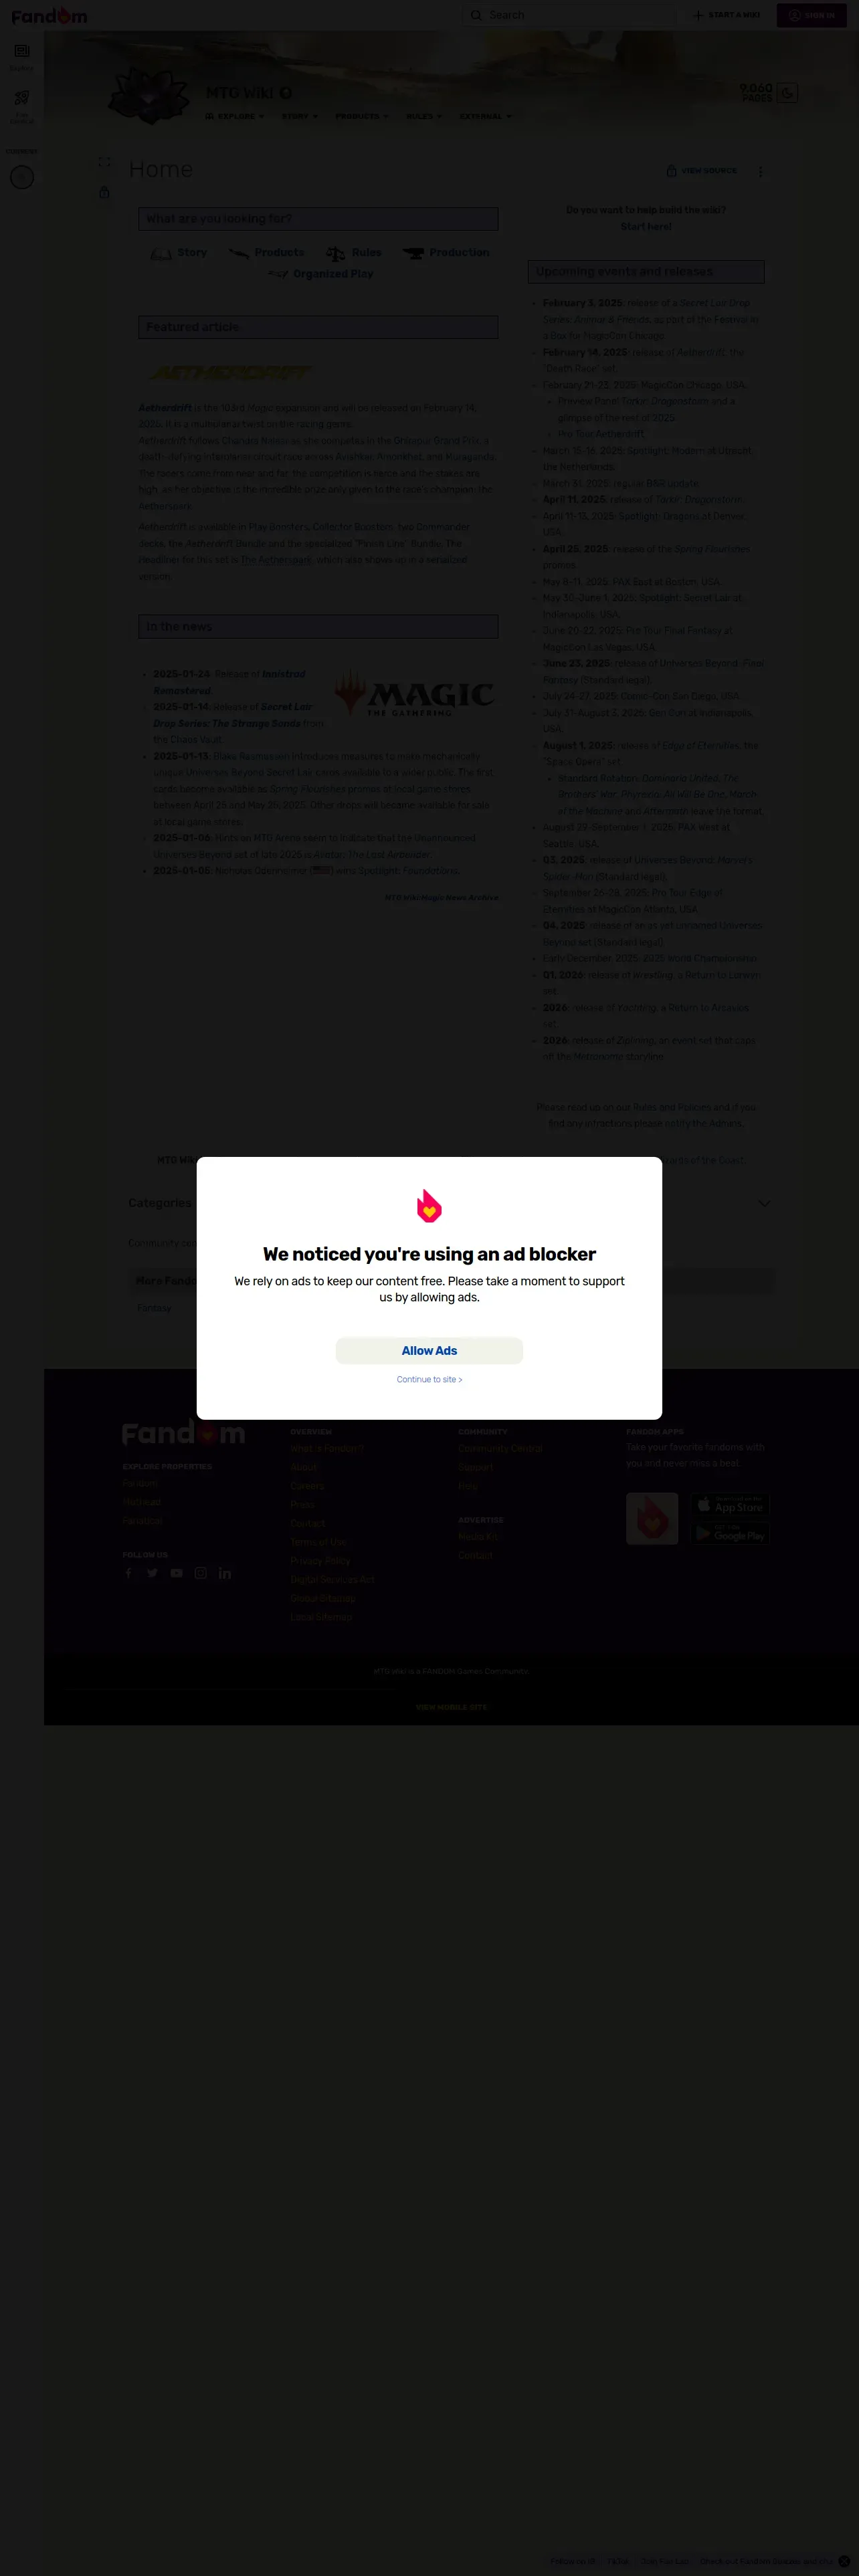This screenshot has height=2576, width=859.
Task: Open the Fandom LinkedIn icon in footer
Action: (x=225, y=1573)
